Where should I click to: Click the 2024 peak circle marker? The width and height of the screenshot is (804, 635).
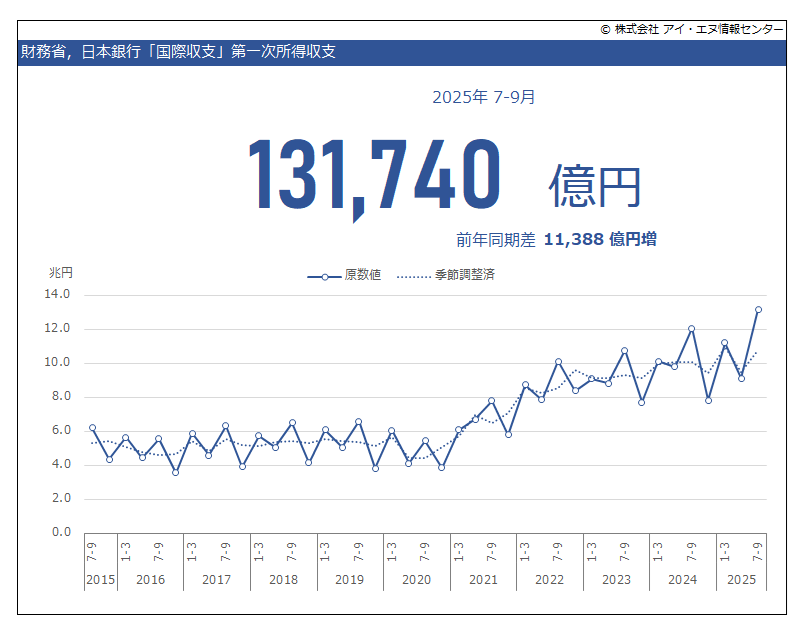(691, 328)
